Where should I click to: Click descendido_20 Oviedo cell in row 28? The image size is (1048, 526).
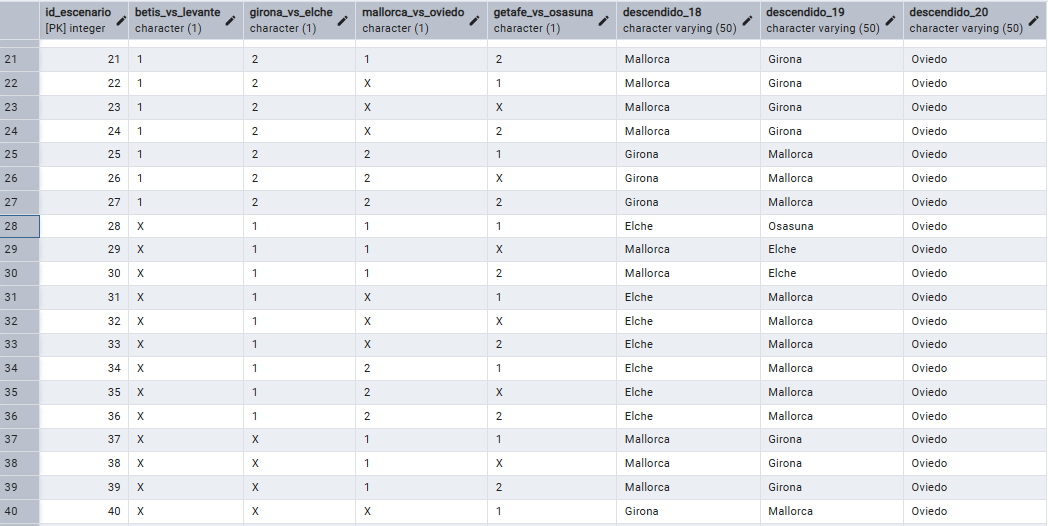pos(976,226)
